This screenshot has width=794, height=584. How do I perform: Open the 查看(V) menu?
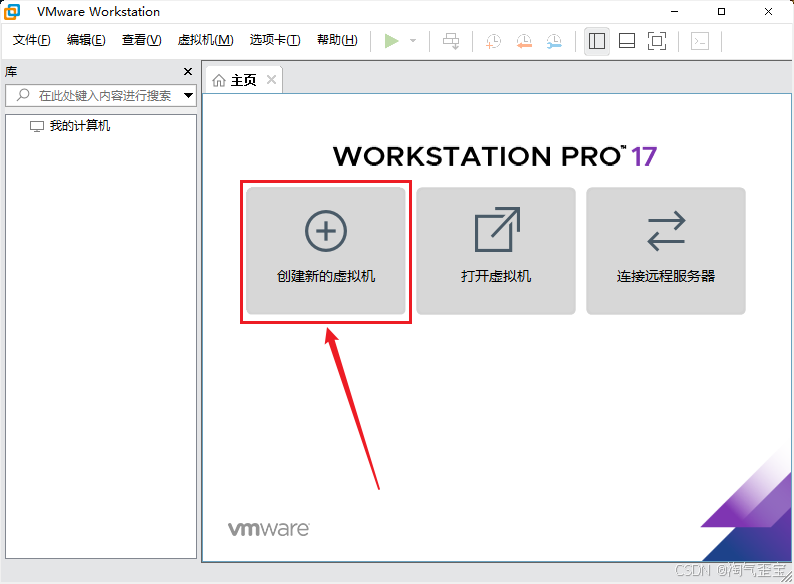point(141,40)
